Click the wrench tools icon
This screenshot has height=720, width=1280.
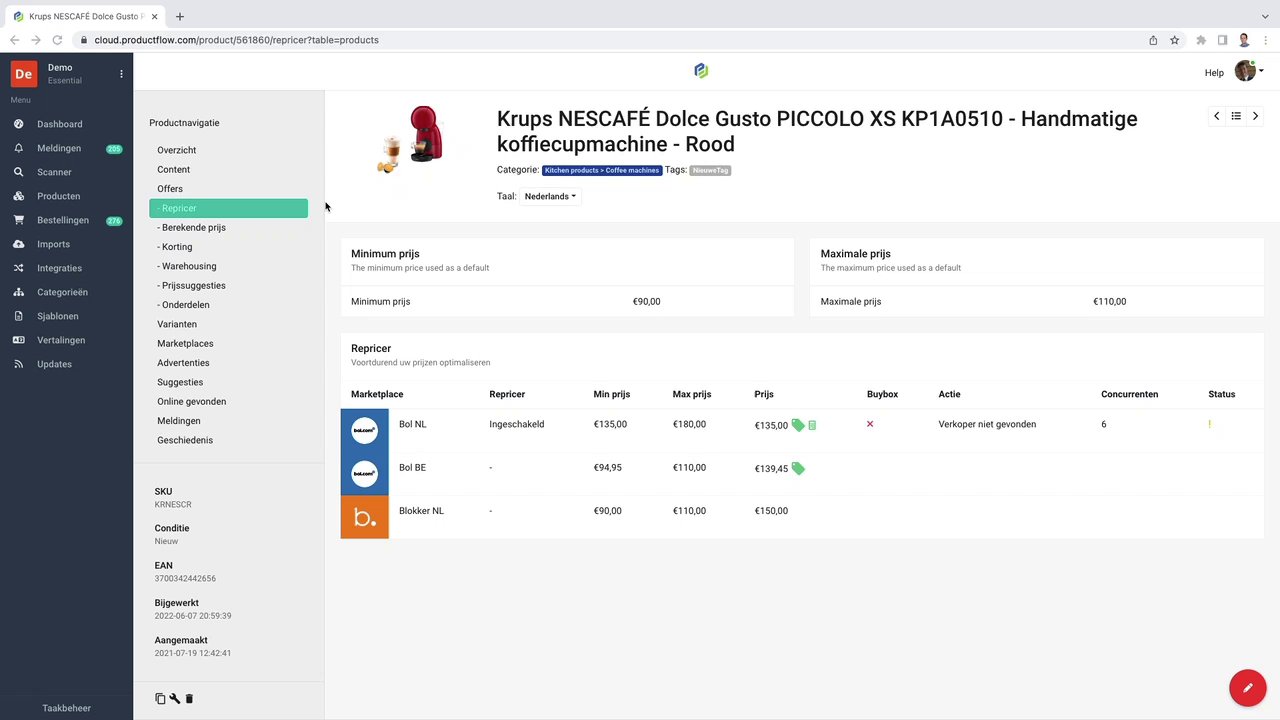pyautogui.click(x=174, y=698)
